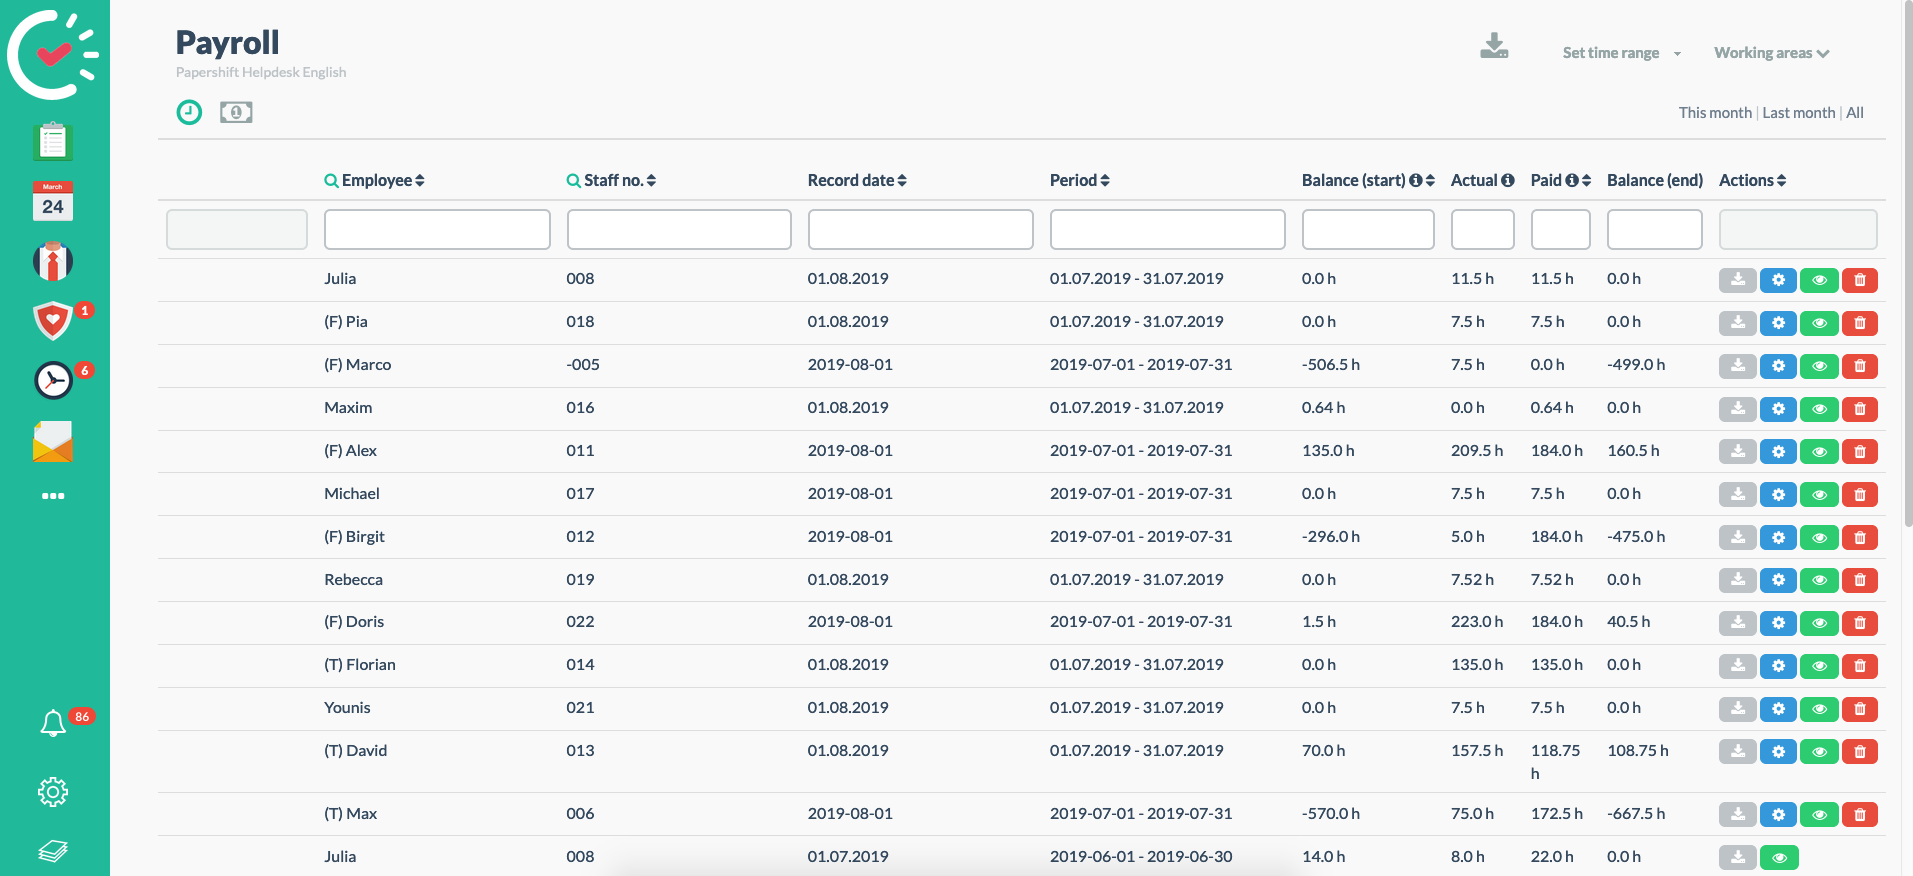Screen dimensions: 1913x876
Task: Click the Employee filter input field
Action: [437, 229]
